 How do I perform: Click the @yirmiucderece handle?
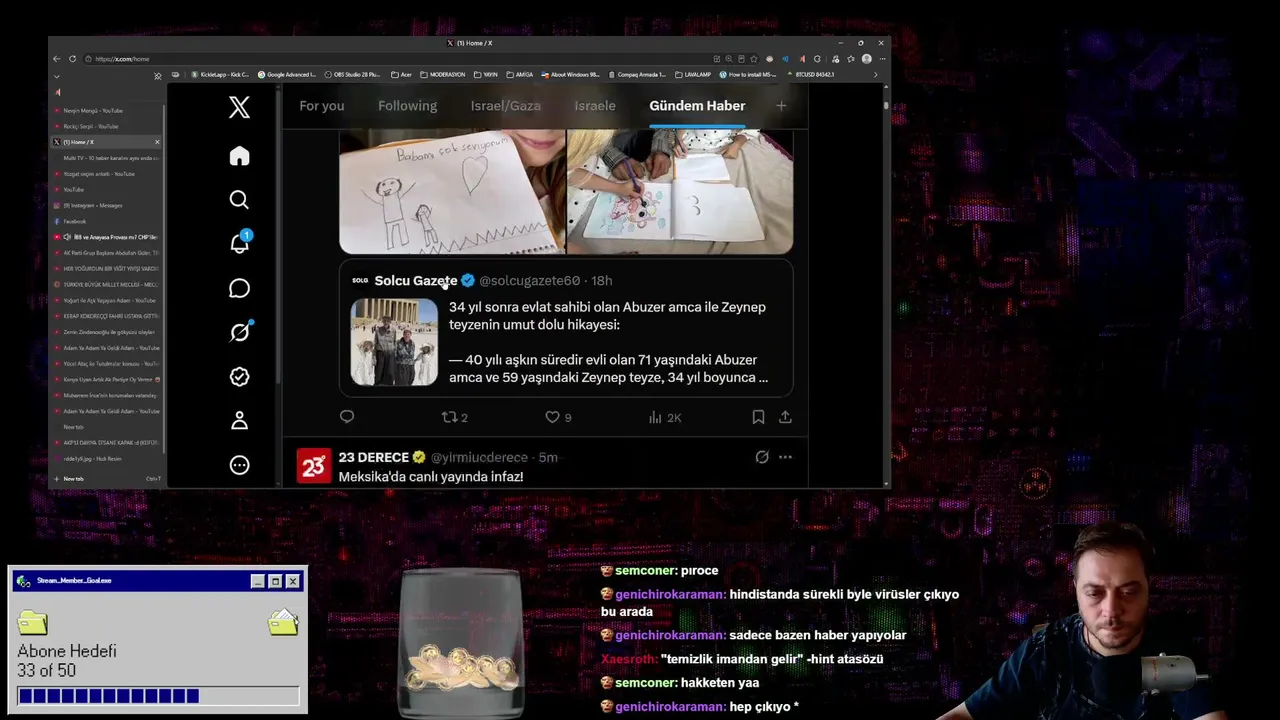pyautogui.click(x=479, y=457)
